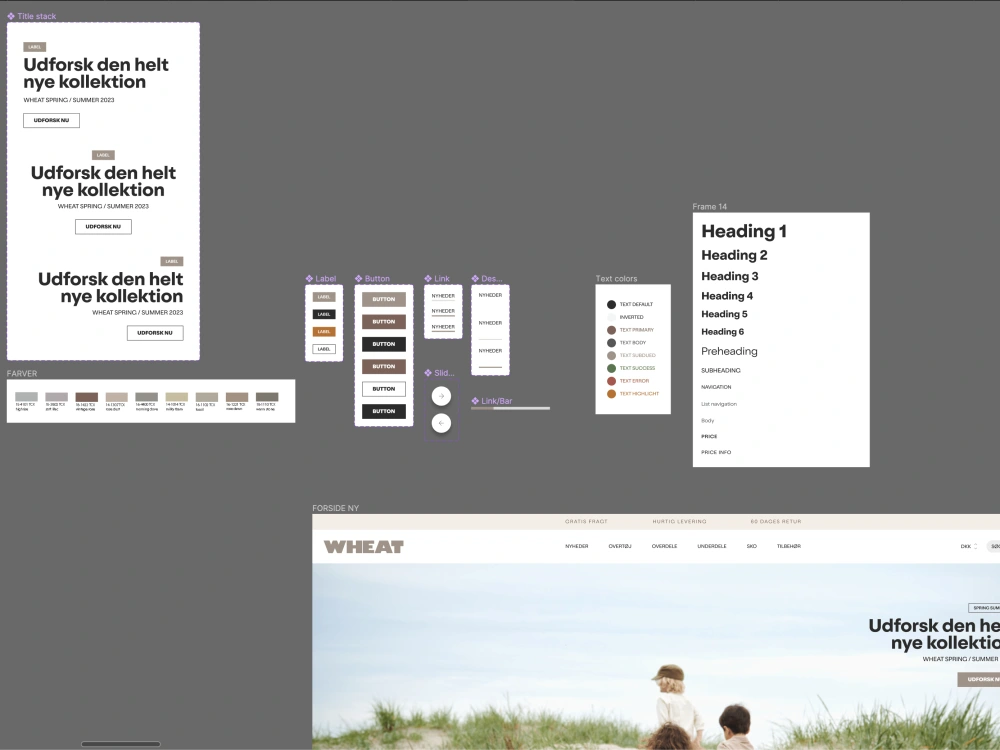The image size is (1000, 750).
Task: Click the Button component diamond icon
Action: tap(358, 279)
